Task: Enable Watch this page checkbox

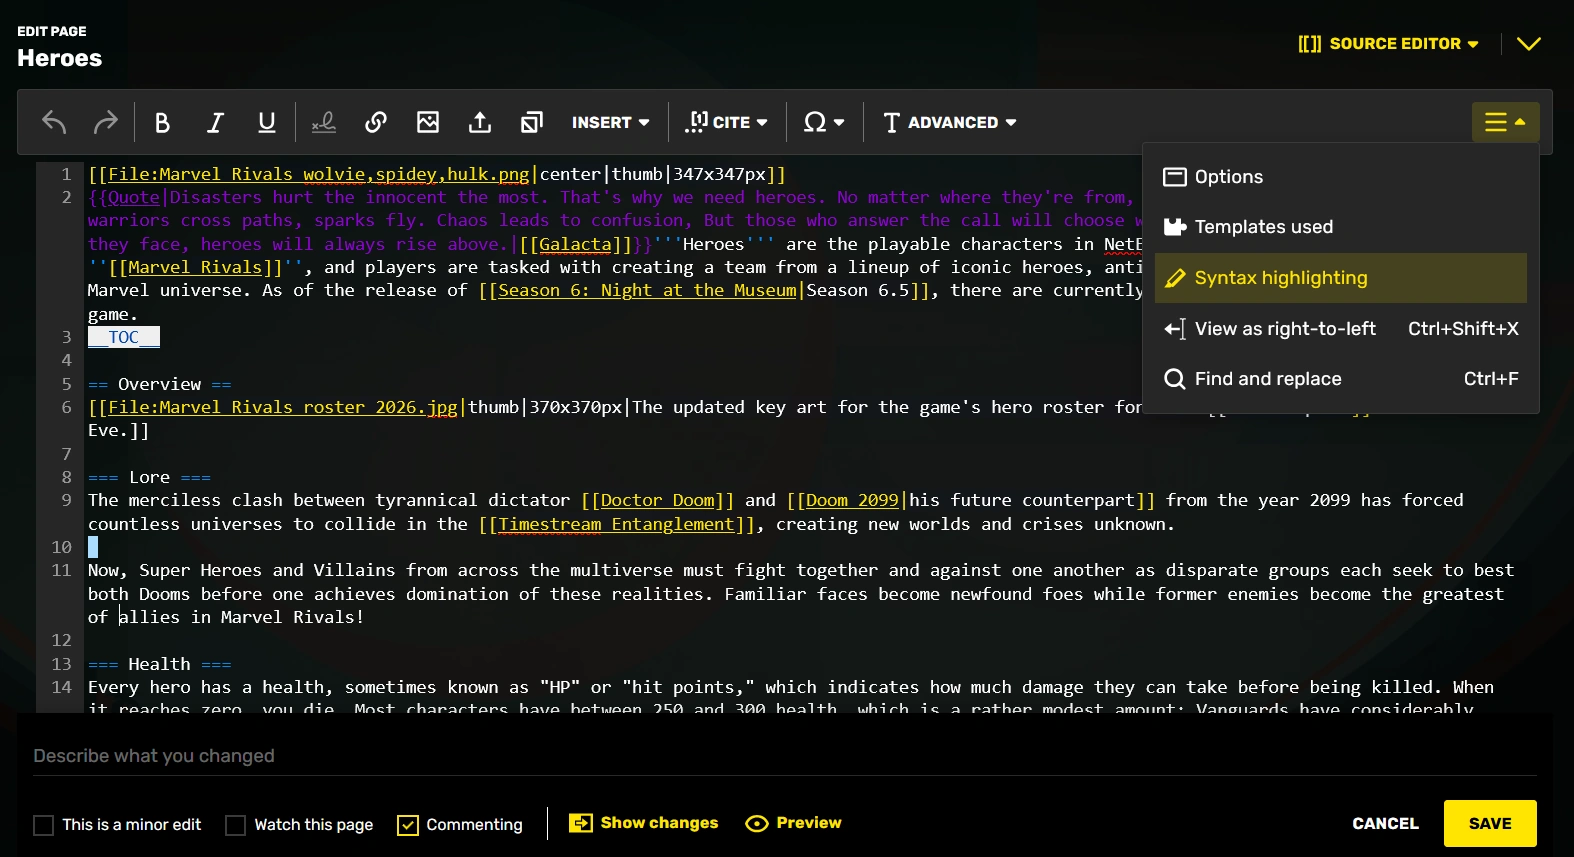Action: pyautogui.click(x=236, y=825)
